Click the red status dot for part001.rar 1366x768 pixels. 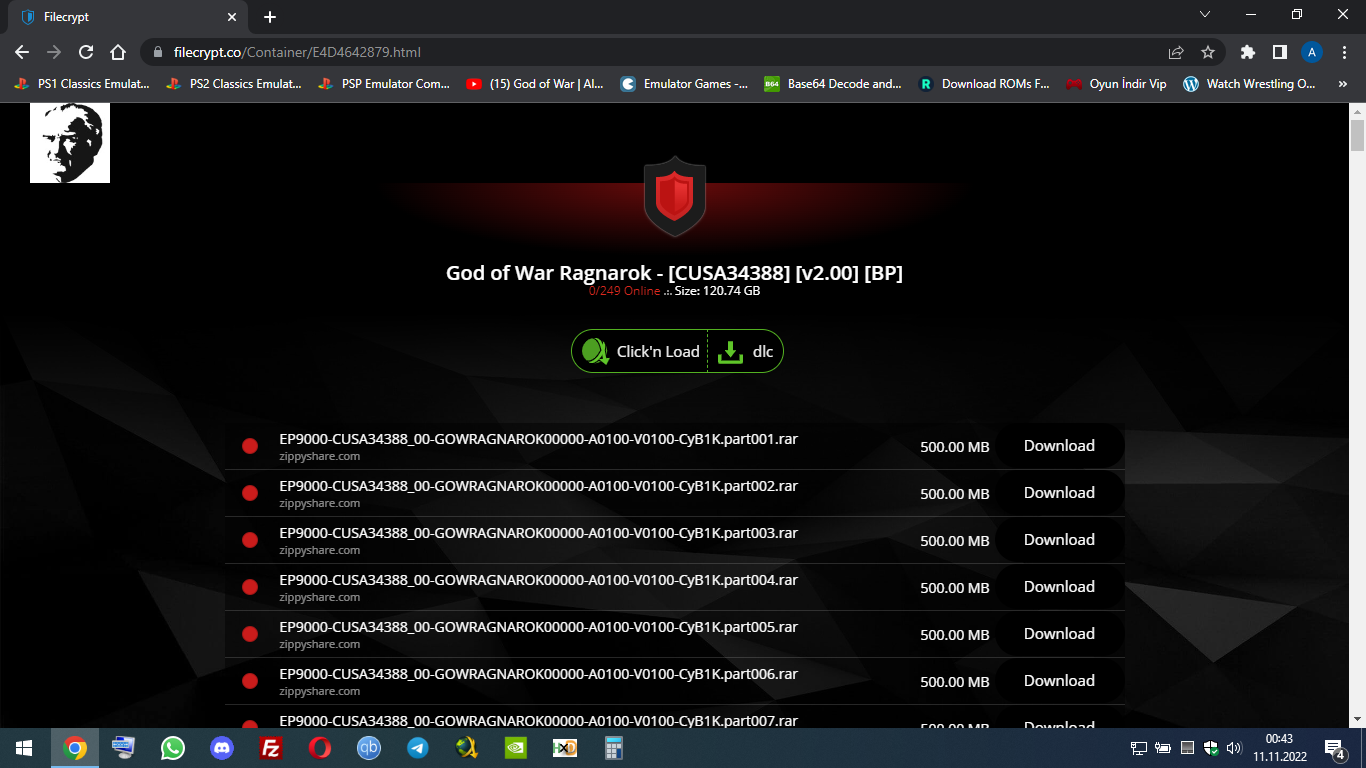[250, 446]
